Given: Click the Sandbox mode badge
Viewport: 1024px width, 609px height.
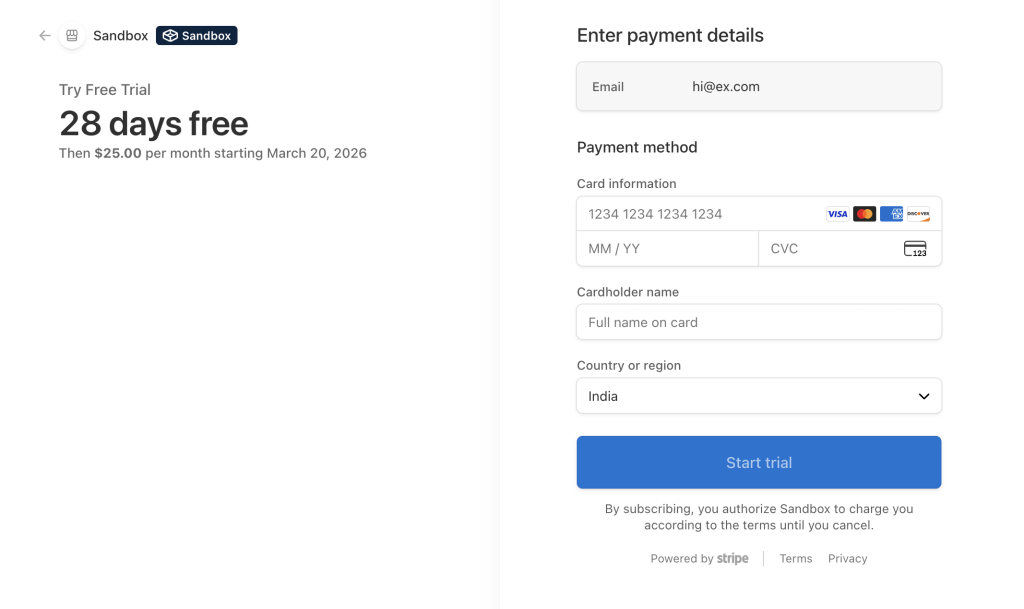Looking at the screenshot, I should (197, 36).
